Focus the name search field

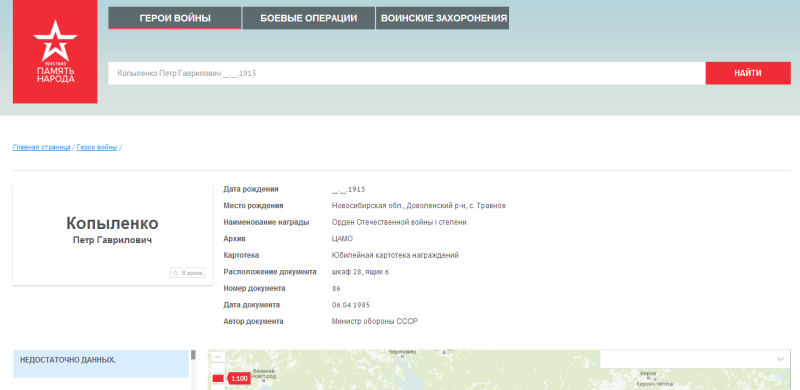407,74
